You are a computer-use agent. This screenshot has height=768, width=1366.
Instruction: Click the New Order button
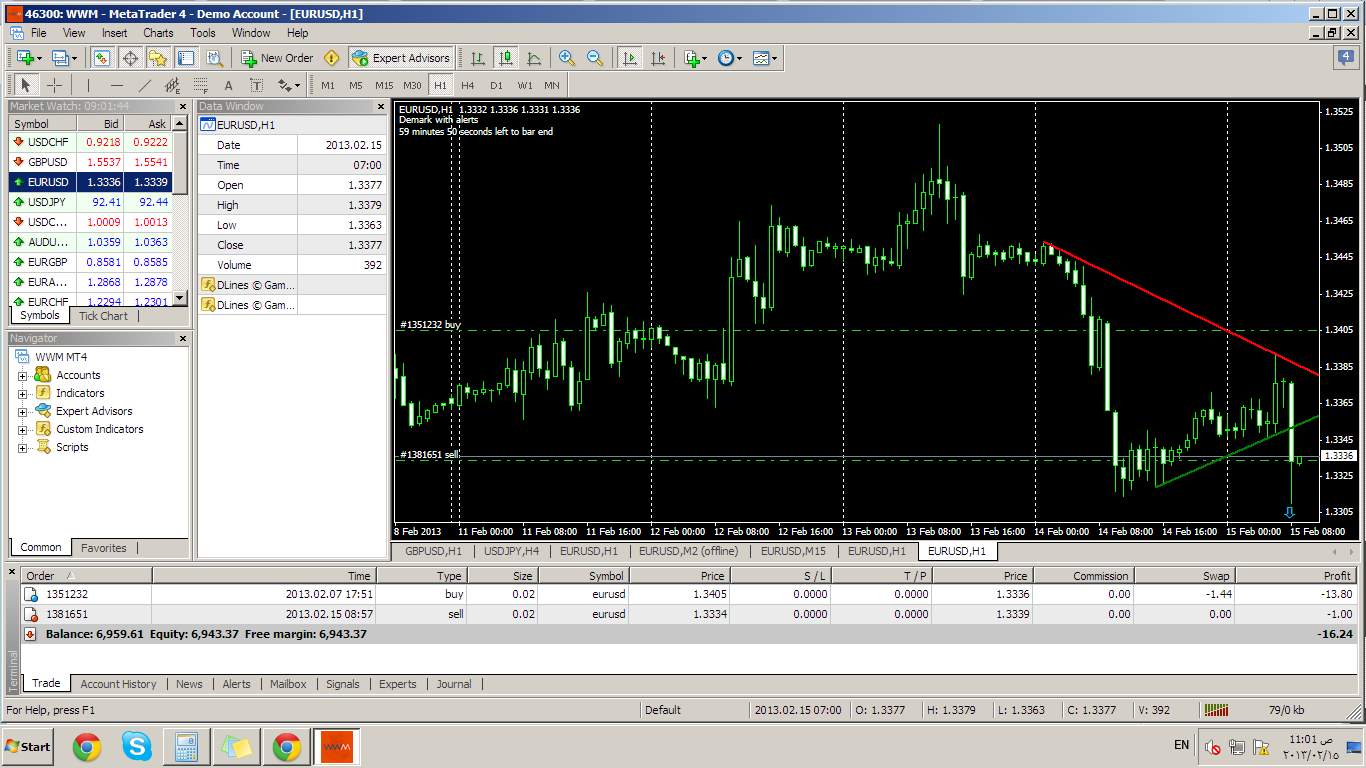pyautogui.click(x=277, y=58)
